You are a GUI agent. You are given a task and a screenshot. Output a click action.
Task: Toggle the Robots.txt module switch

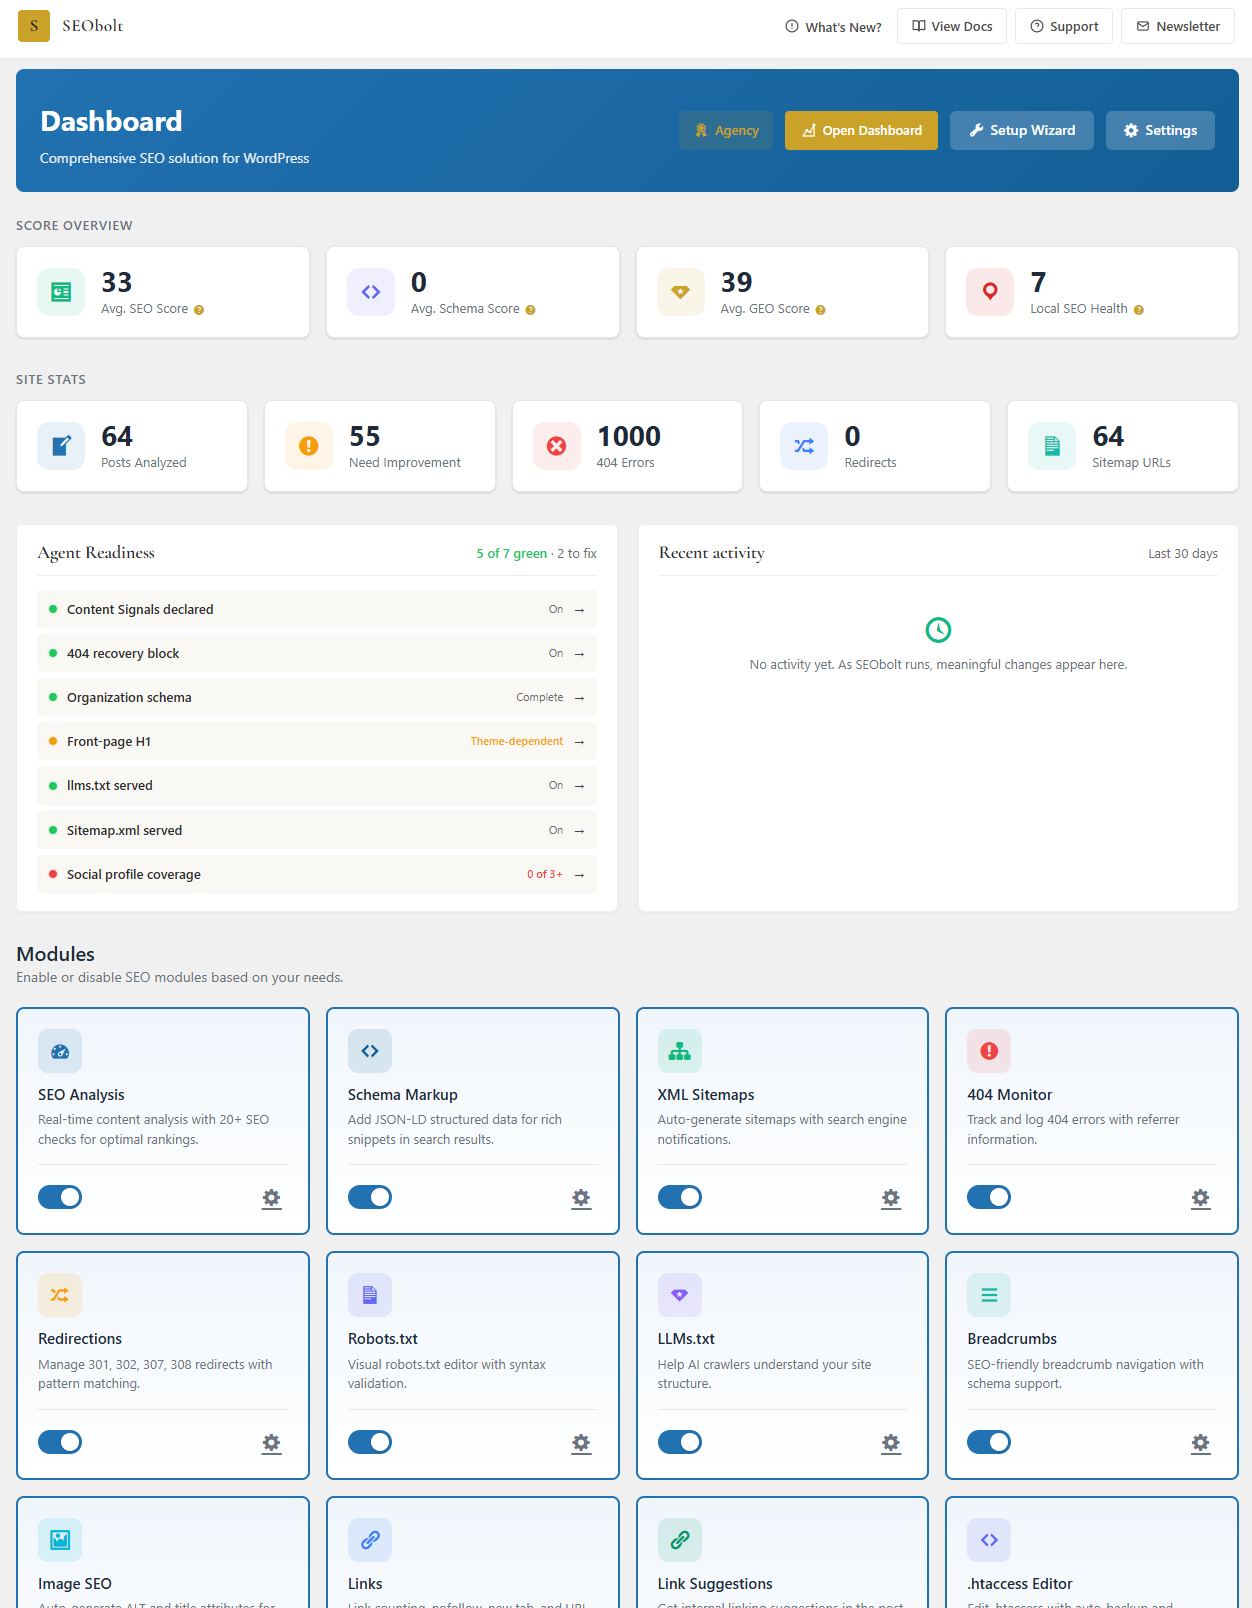370,1442
